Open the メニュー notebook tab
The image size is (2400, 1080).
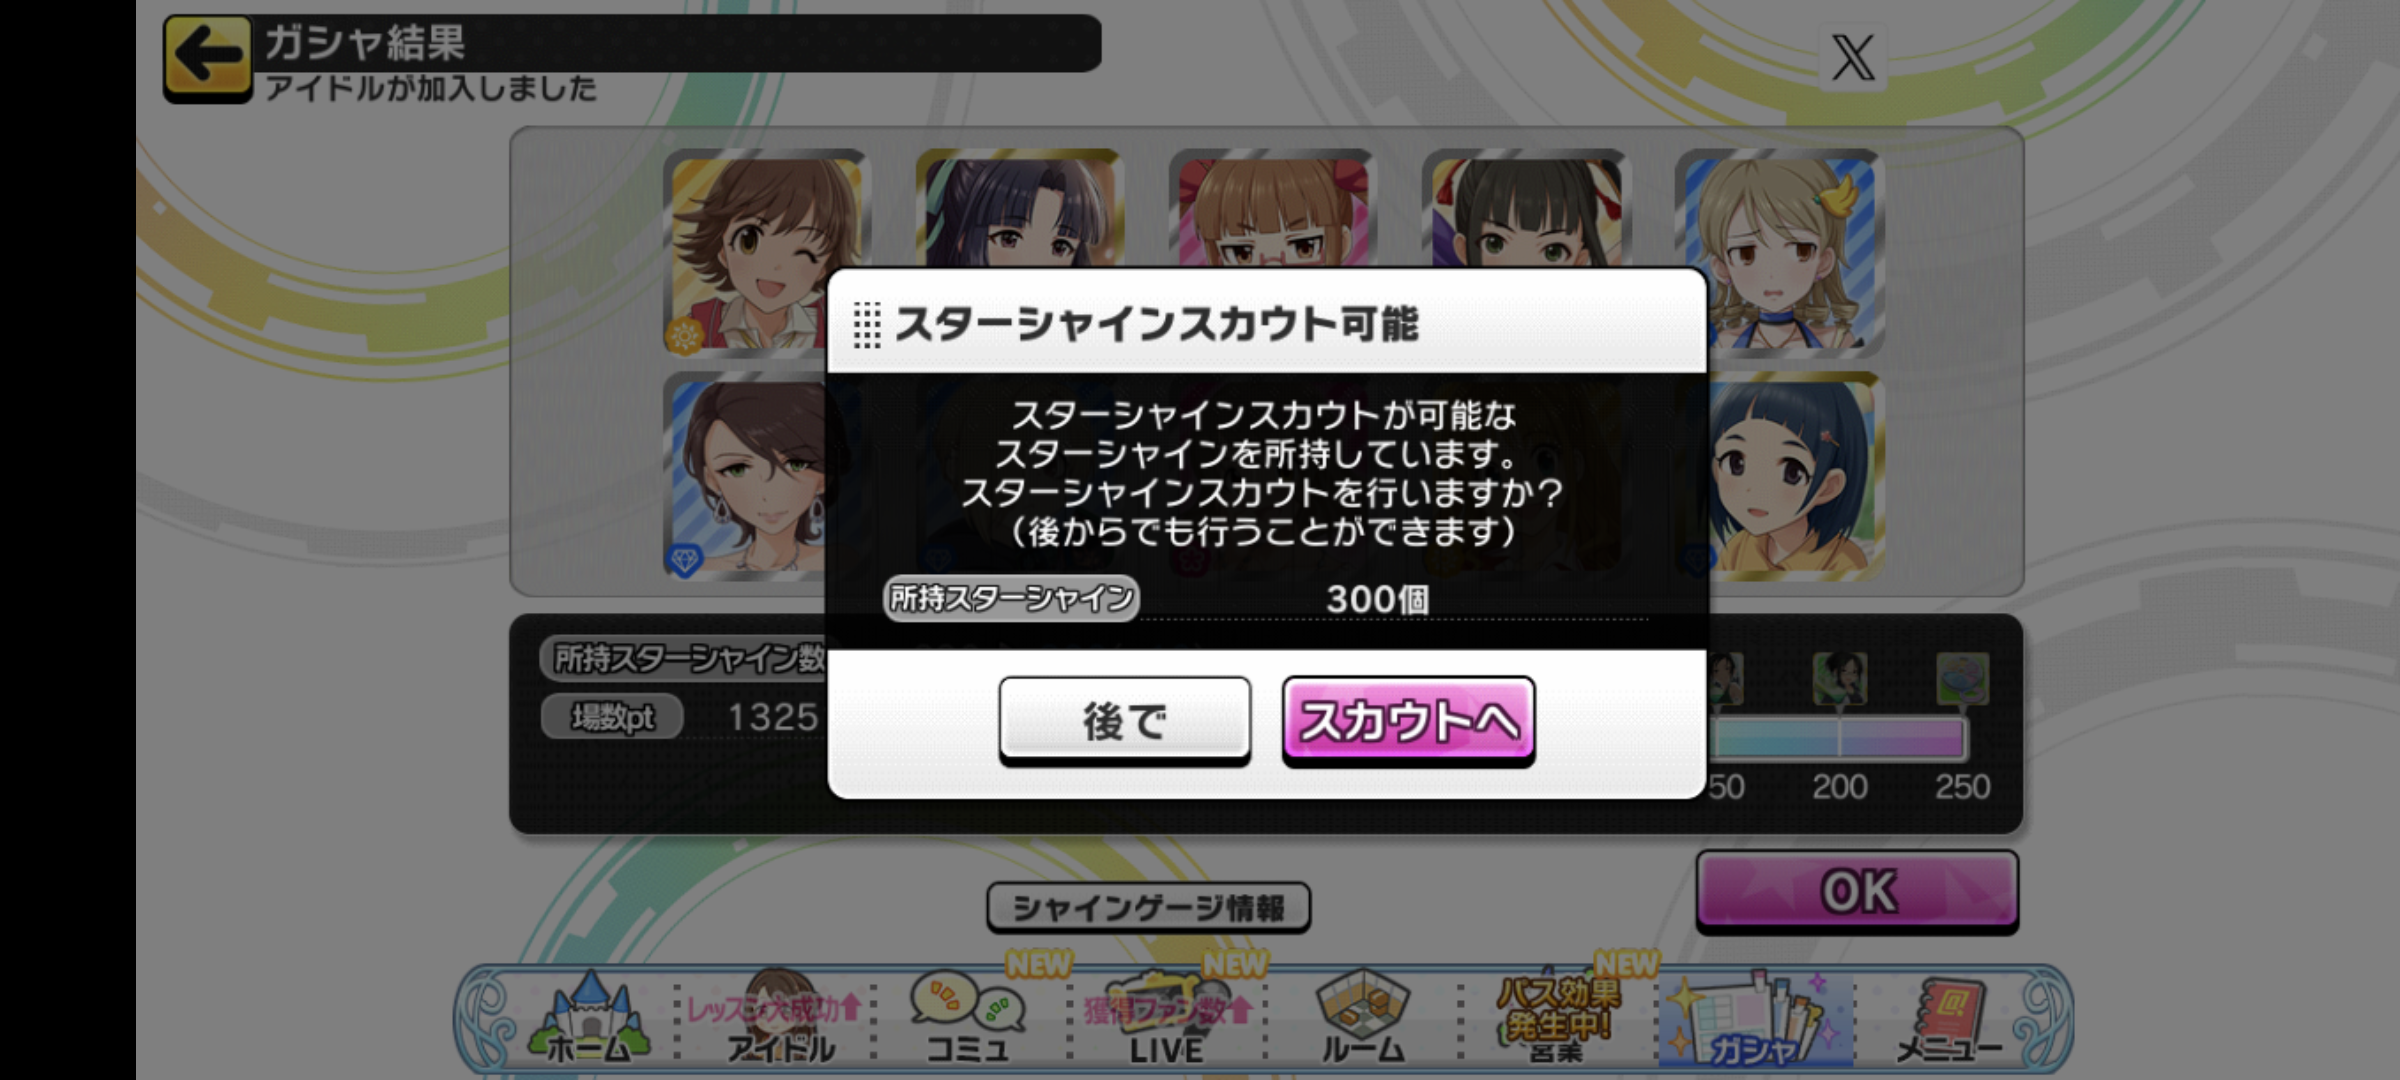(x=1950, y=1017)
